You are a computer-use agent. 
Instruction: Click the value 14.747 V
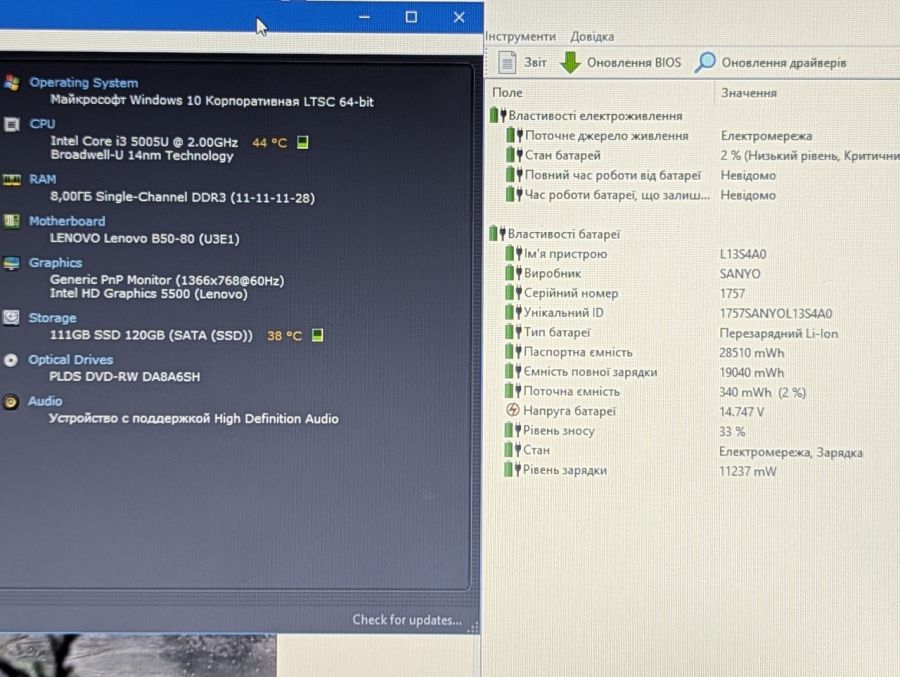tap(742, 412)
